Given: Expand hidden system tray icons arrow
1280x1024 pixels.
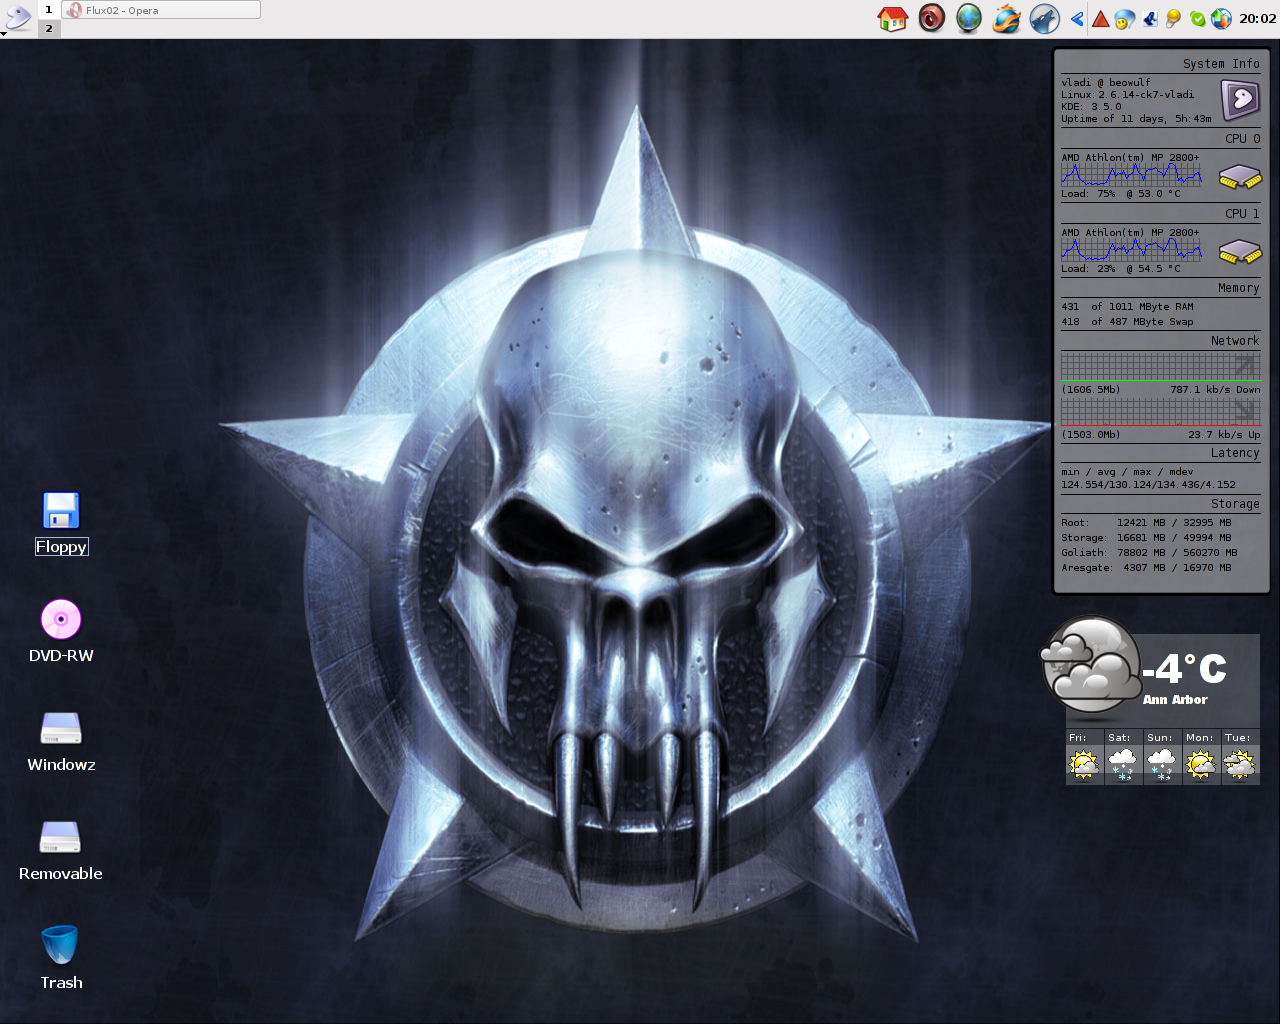Looking at the screenshot, I should tap(1077, 18).
